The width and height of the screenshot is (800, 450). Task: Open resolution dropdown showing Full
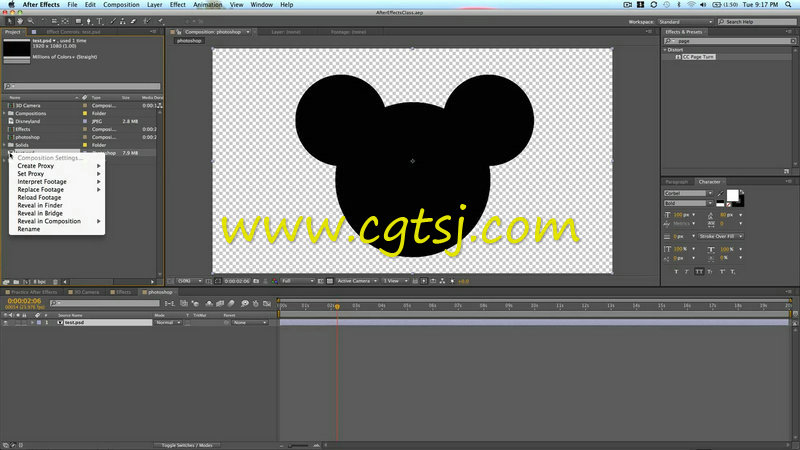click(298, 281)
